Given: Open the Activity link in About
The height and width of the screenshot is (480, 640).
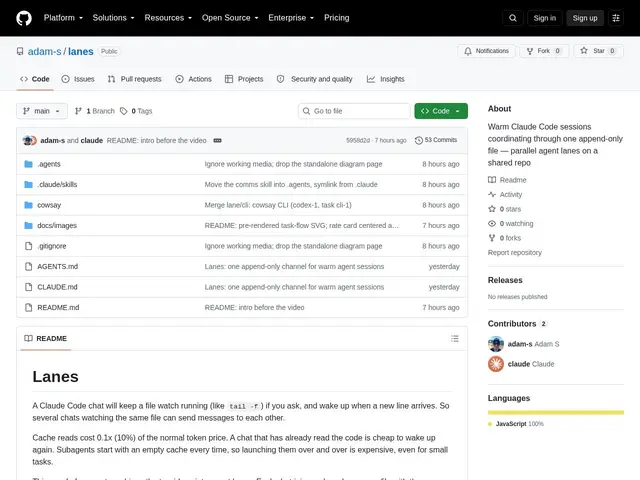Looking at the screenshot, I should pyautogui.click(x=505, y=195).
